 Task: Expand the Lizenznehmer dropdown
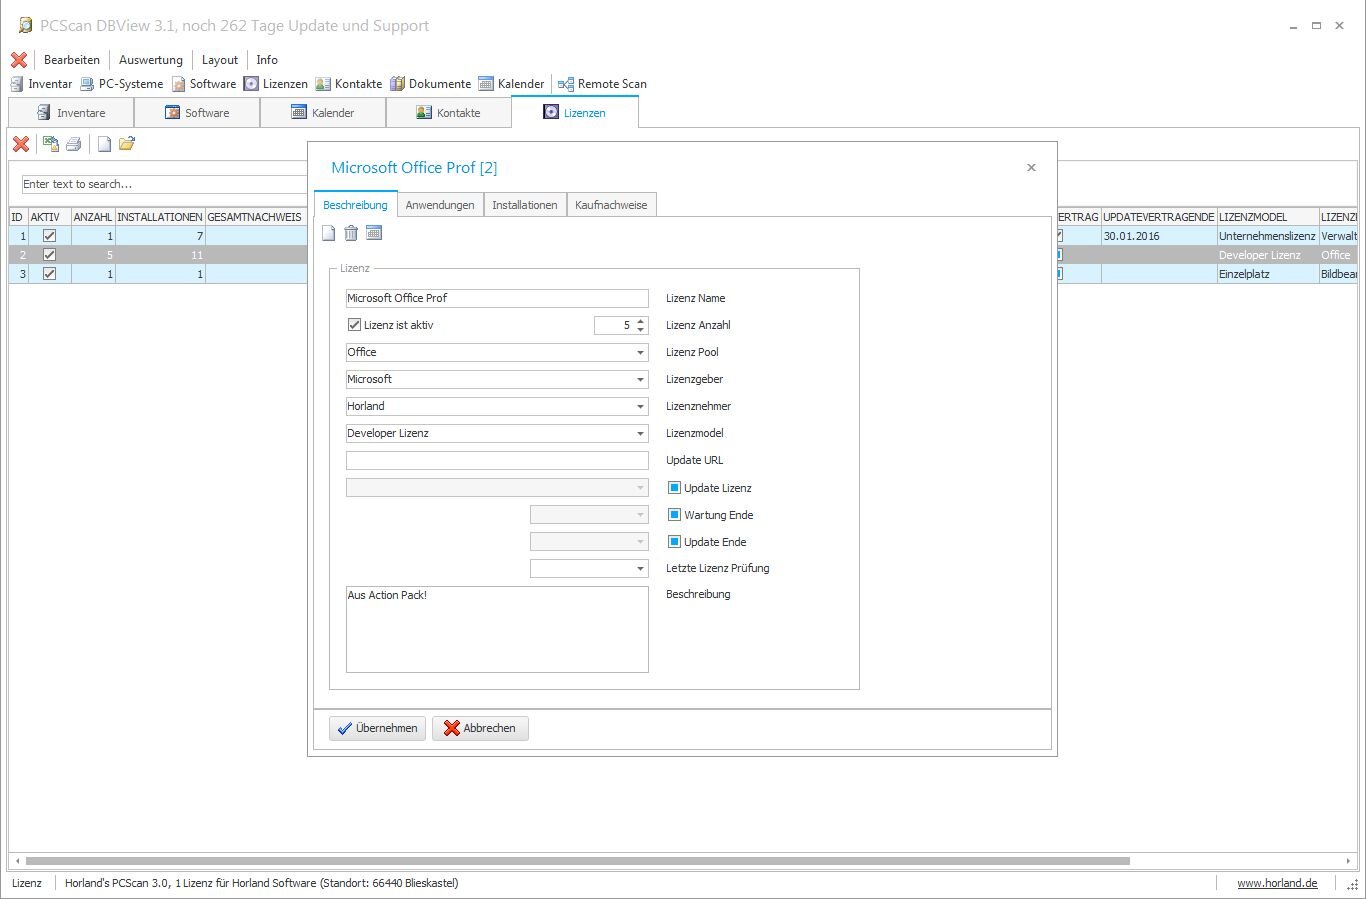640,406
